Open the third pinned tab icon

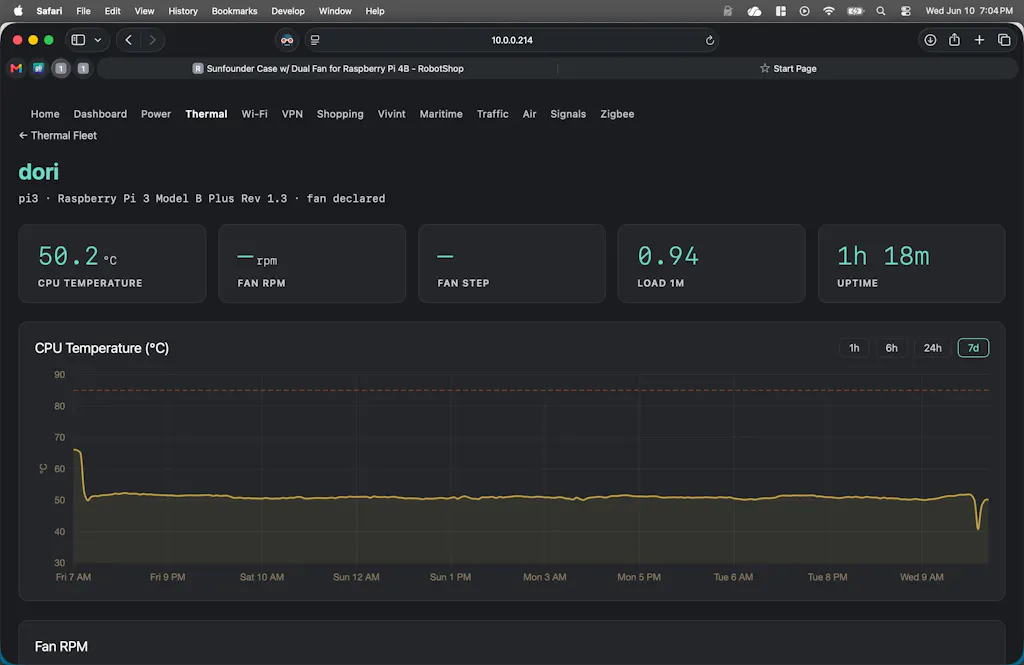coord(61,68)
